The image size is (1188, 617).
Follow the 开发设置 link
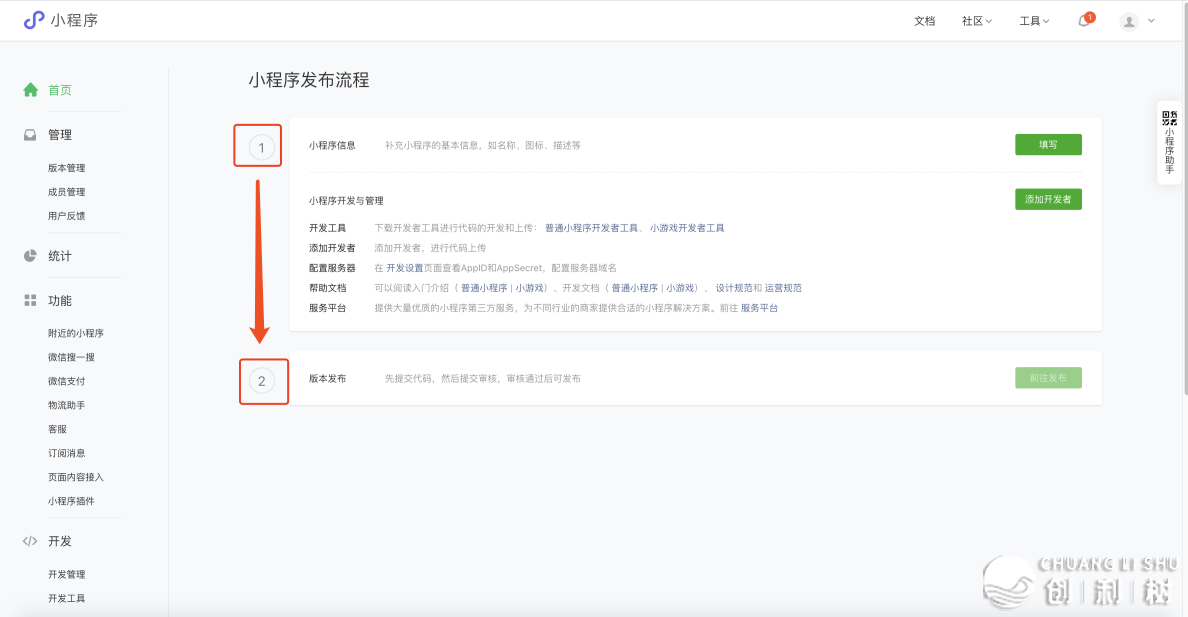point(406,268)
